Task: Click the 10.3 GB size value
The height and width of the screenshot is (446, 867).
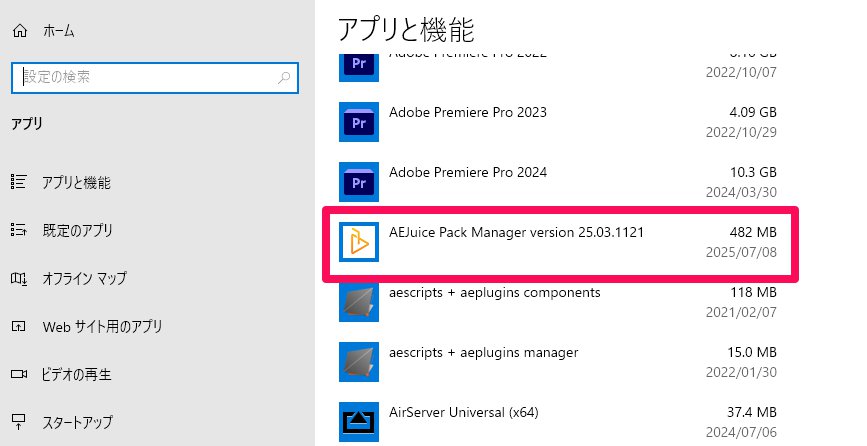Action: [x=754, y=172]
